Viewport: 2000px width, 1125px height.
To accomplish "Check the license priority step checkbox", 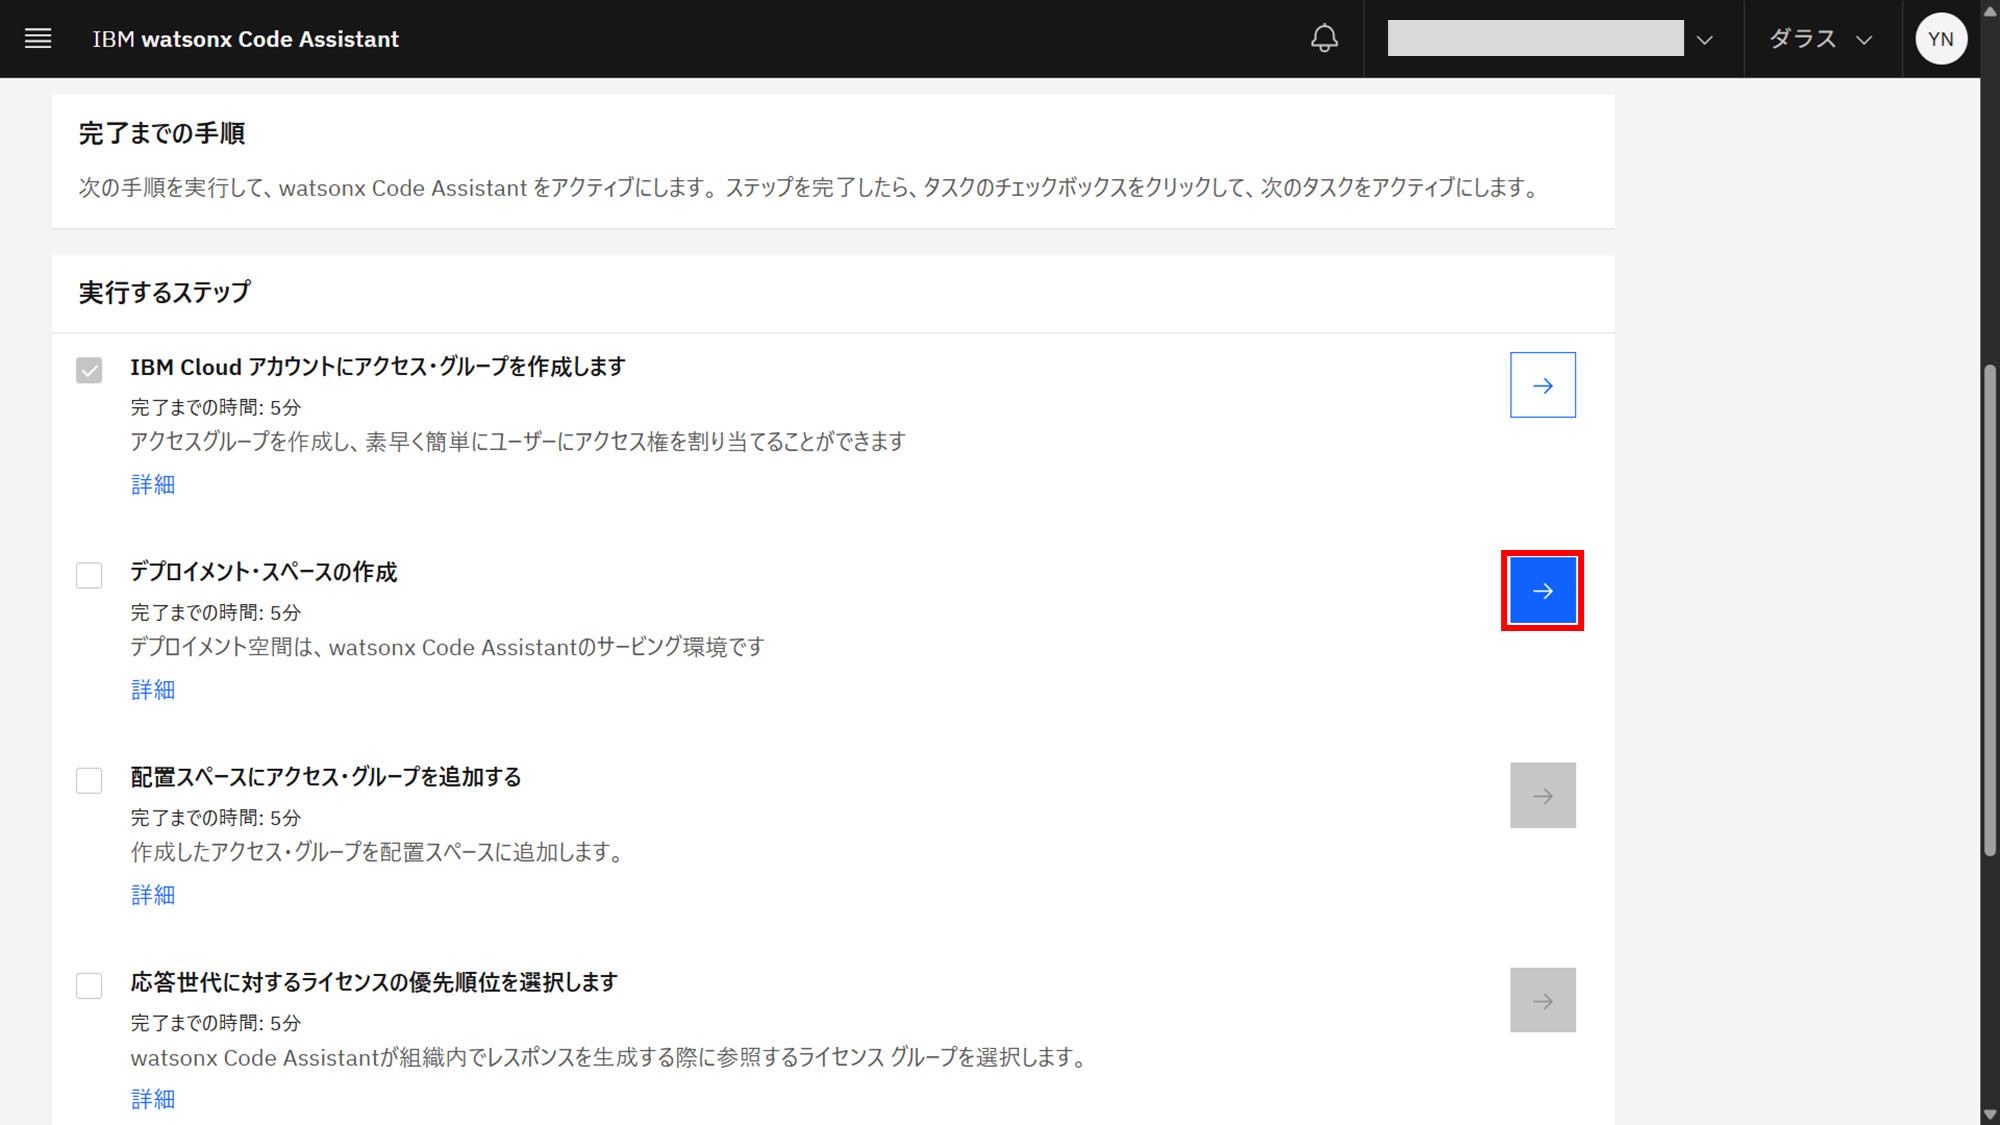I will pyautogui.click(x=89, y=986).
